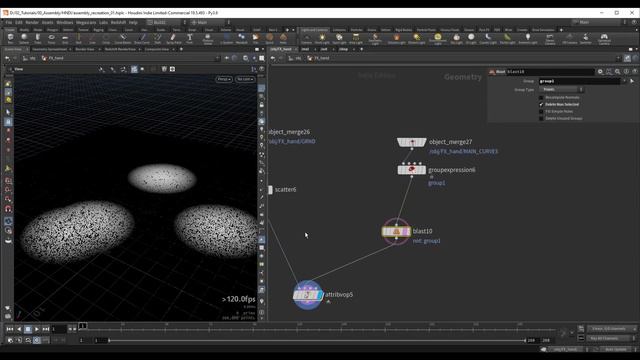Open the Persp camera dropdown in viewport
640x360 pixels.
[x=224, y=79]
